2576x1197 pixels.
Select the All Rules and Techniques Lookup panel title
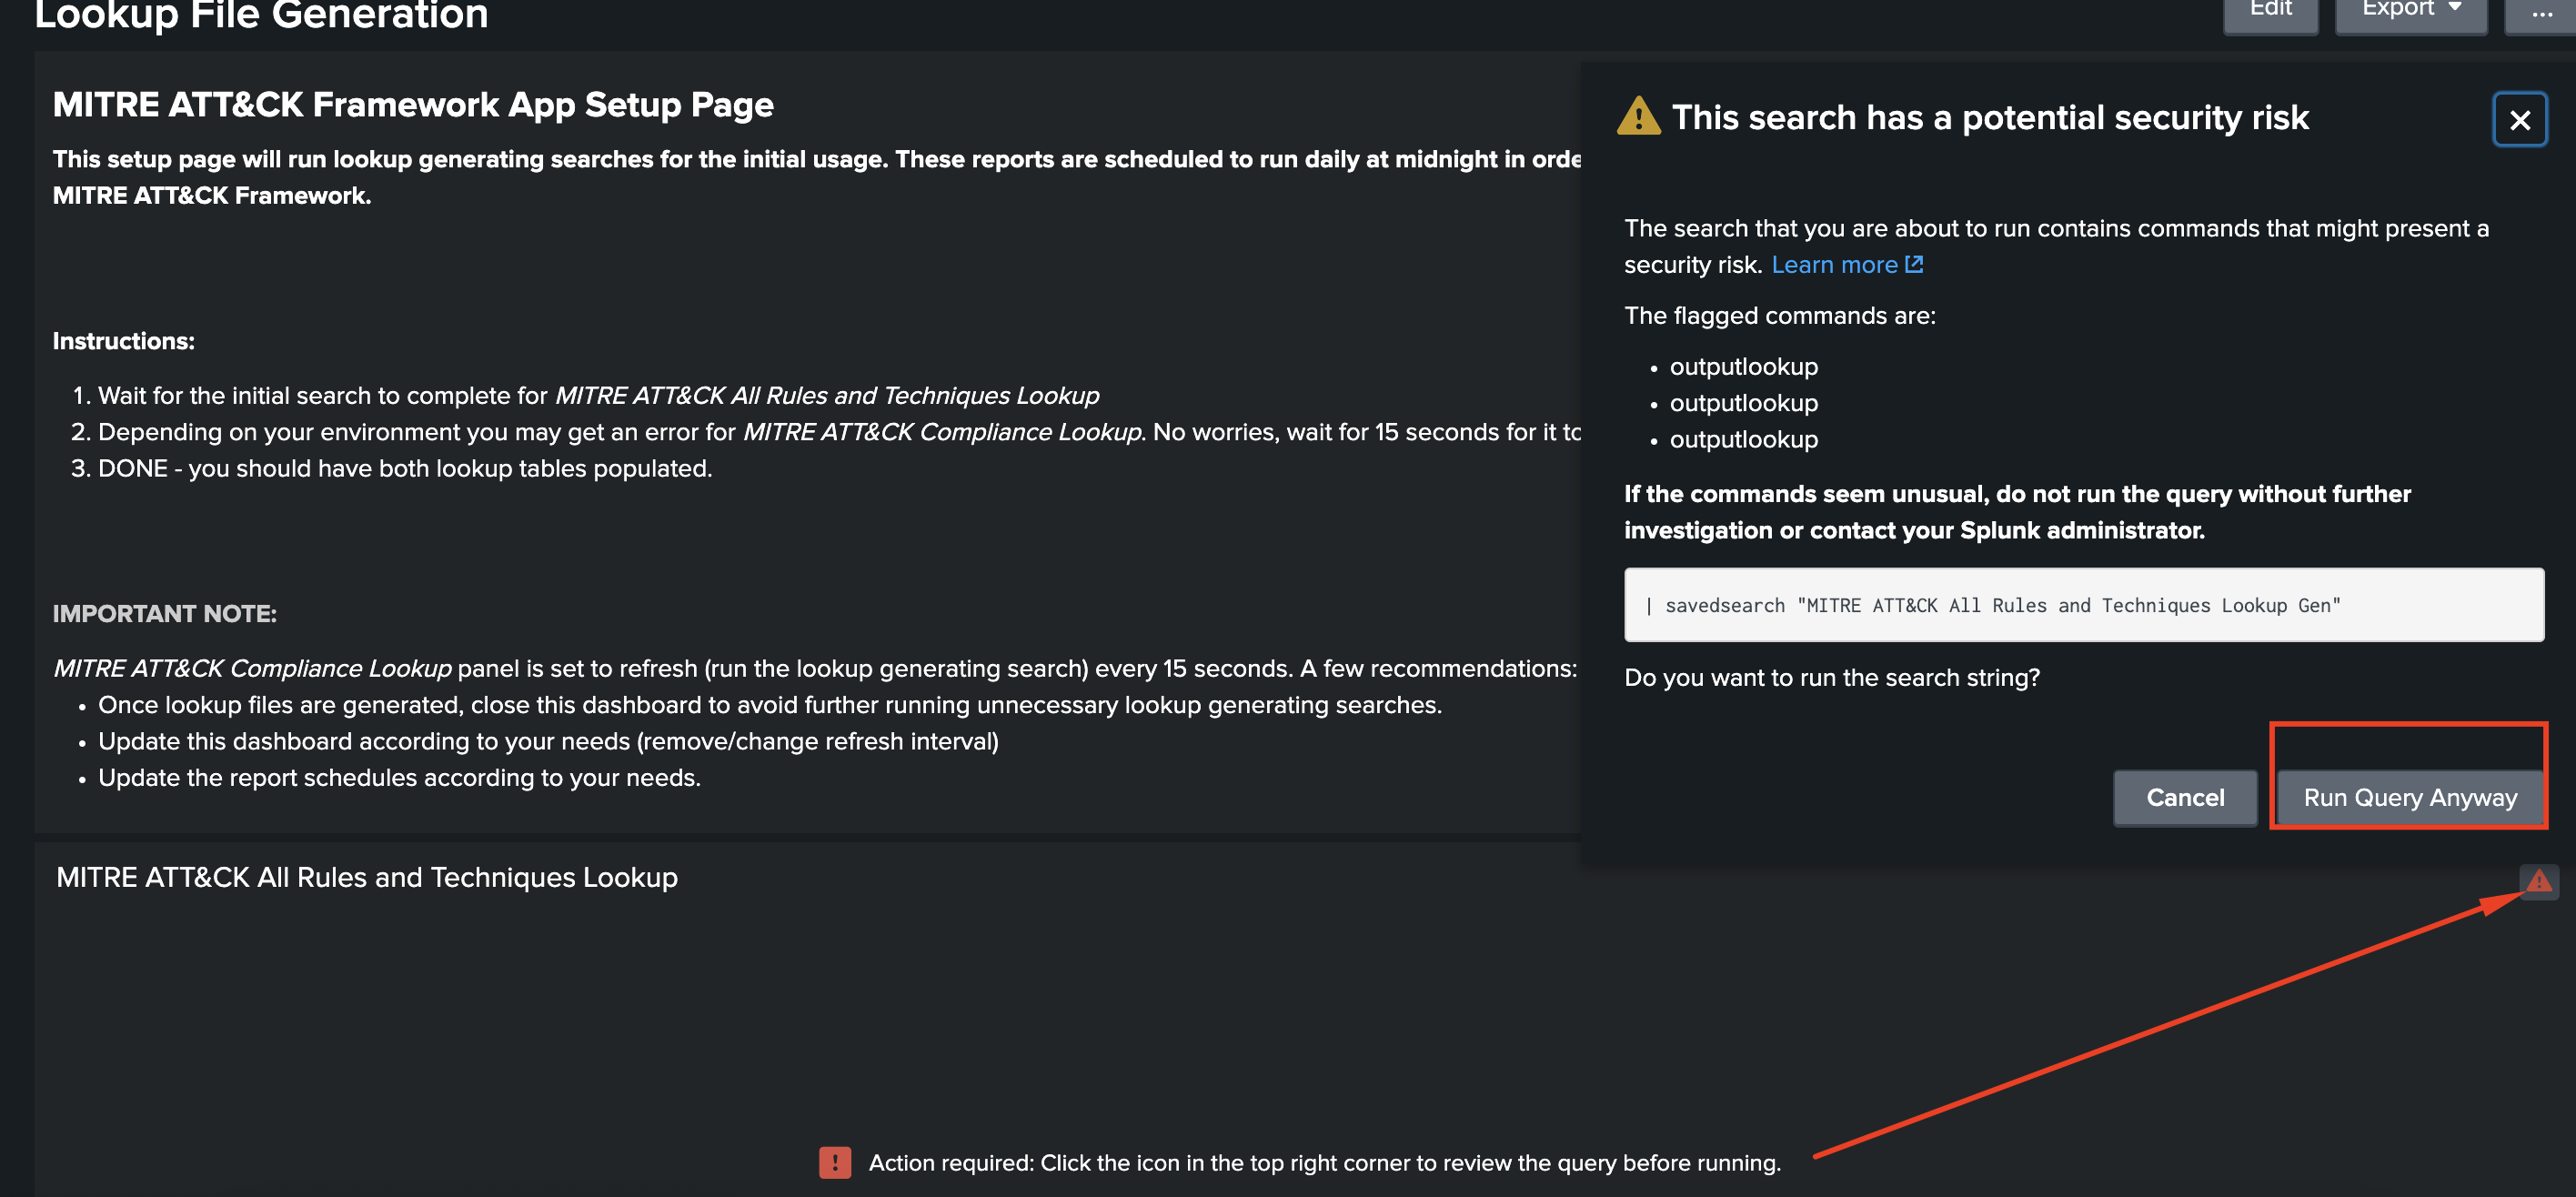[x=367, y=877]
